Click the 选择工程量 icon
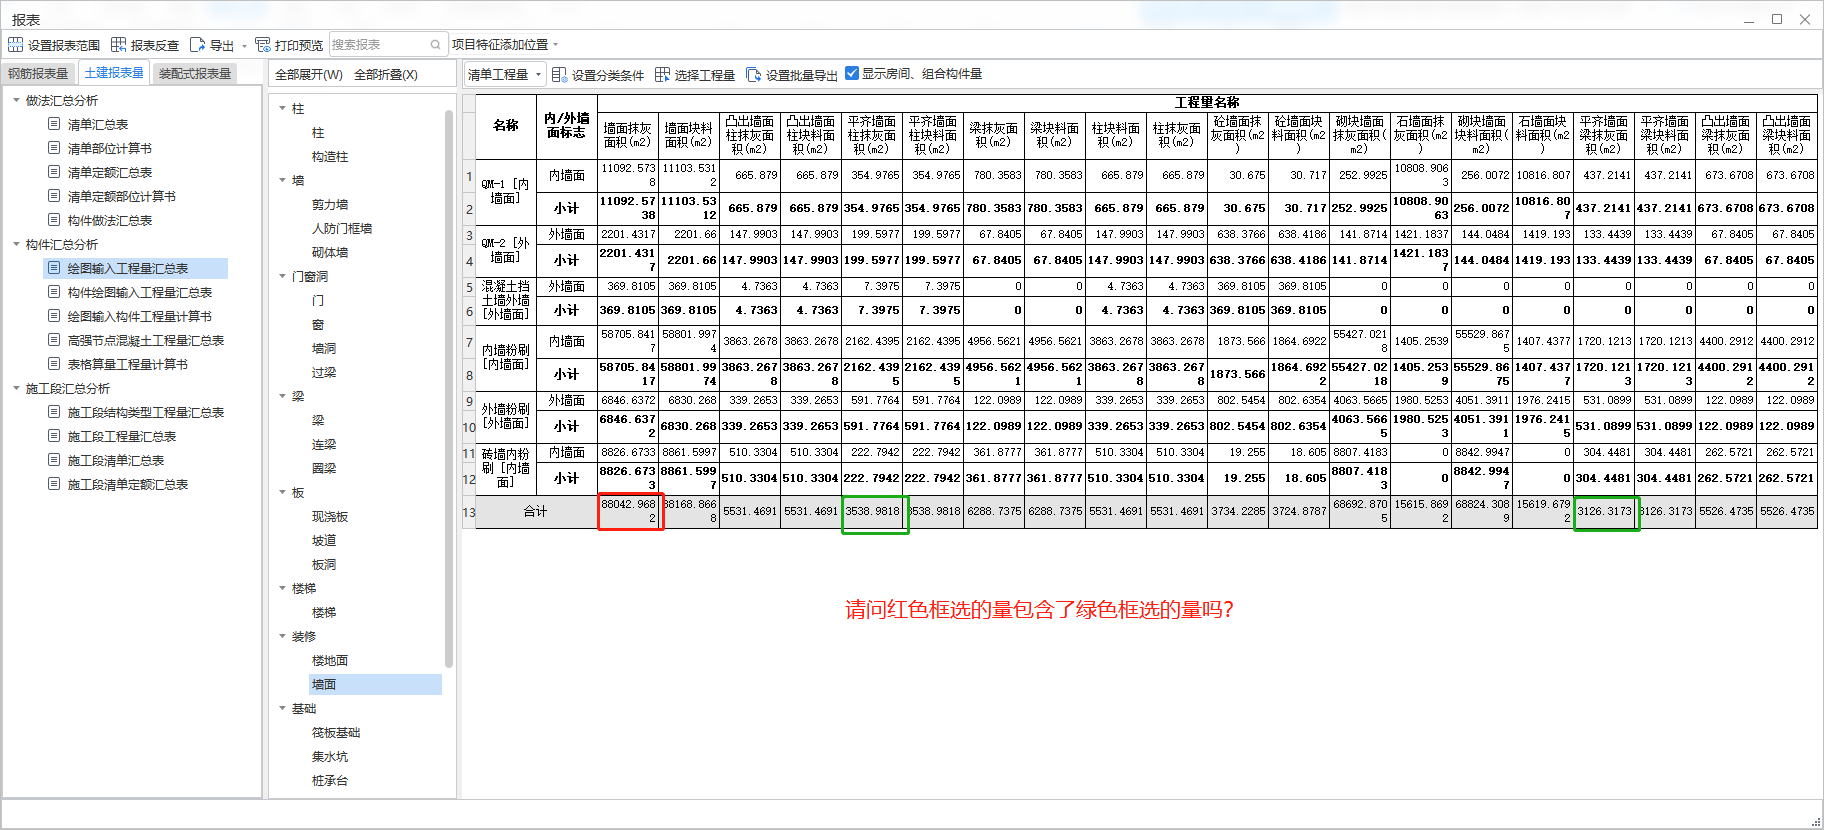This screenshot has height=830, width=1824. (662, 75)
